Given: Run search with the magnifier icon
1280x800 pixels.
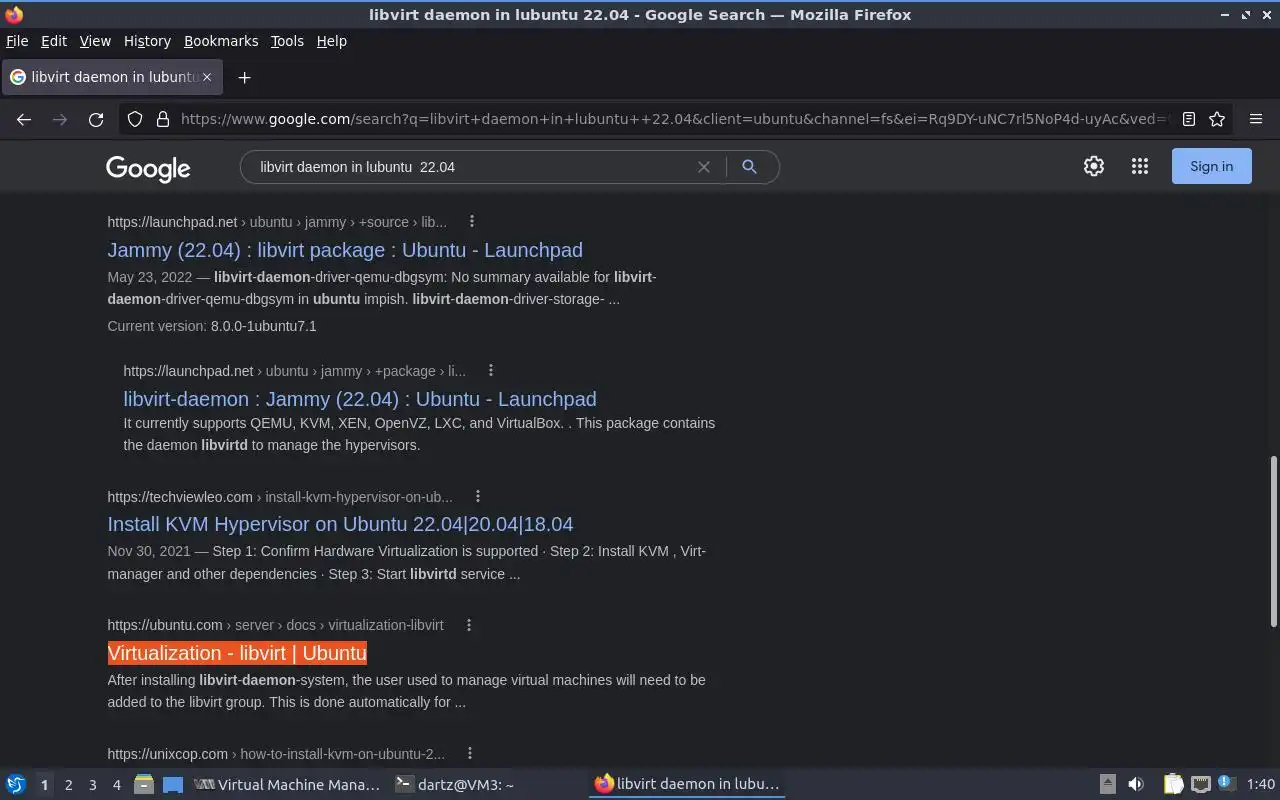Looking at the screenshot, I should (749, 167).
